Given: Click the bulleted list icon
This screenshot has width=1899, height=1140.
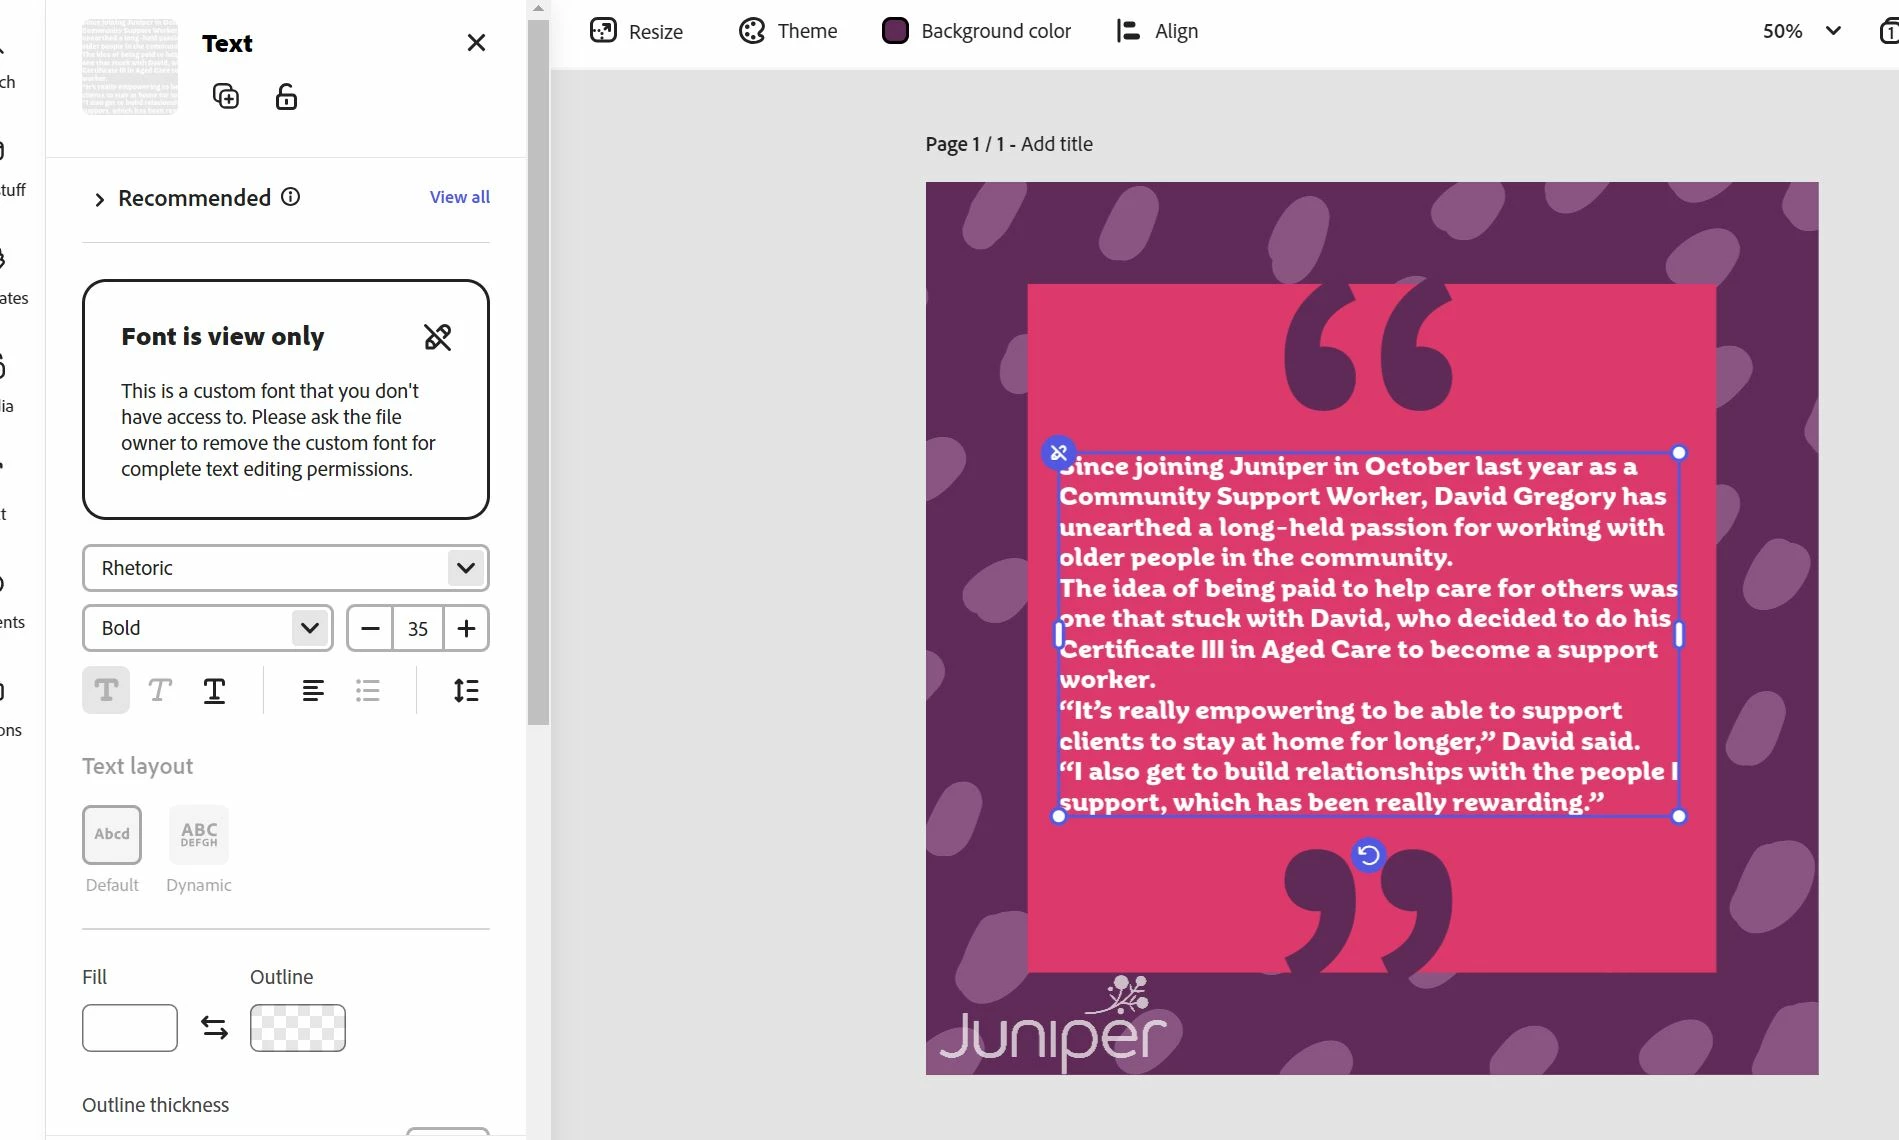Looking at the screenshot, I should click(368, 690).
